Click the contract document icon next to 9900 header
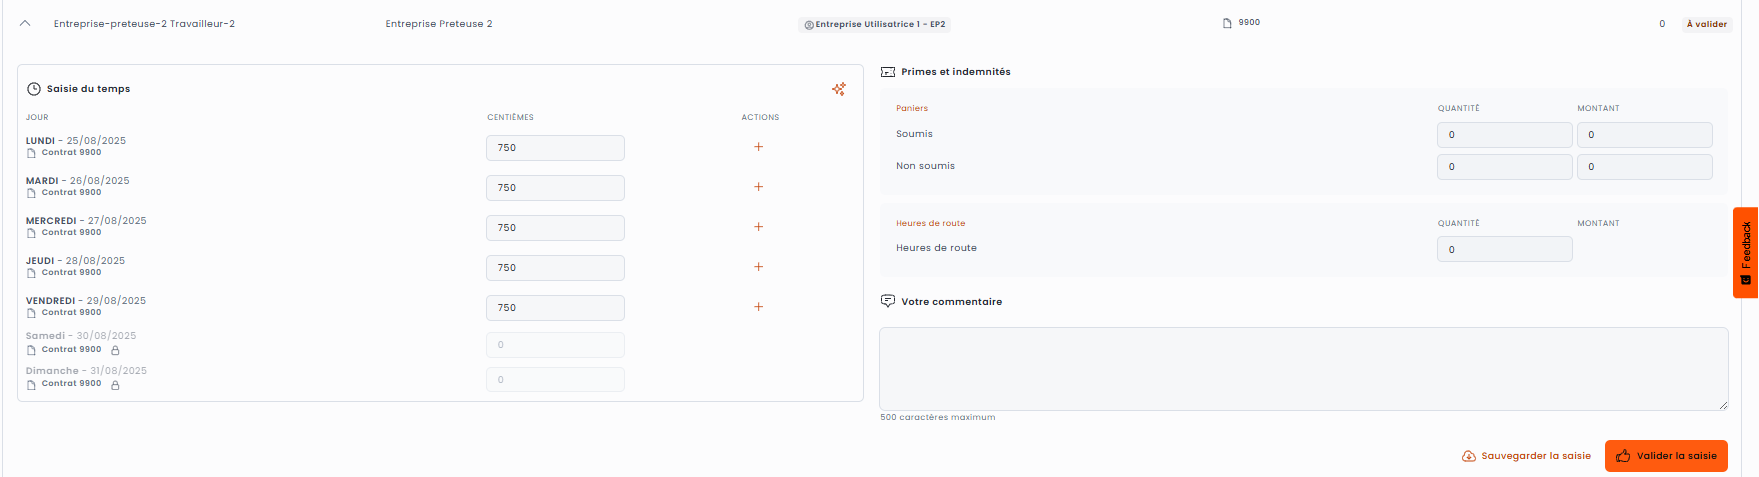The image size is (1759, 477). click(1227, 23)
